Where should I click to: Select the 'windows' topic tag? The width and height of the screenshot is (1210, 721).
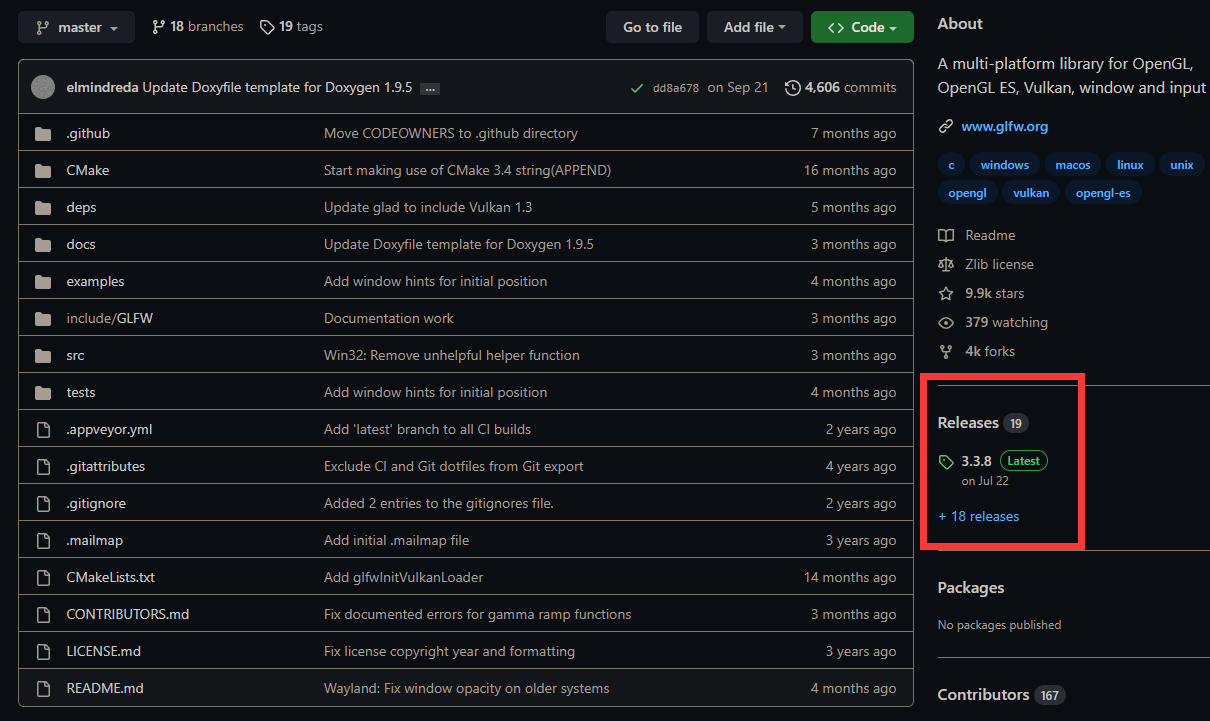click(x=1005, y=165)
